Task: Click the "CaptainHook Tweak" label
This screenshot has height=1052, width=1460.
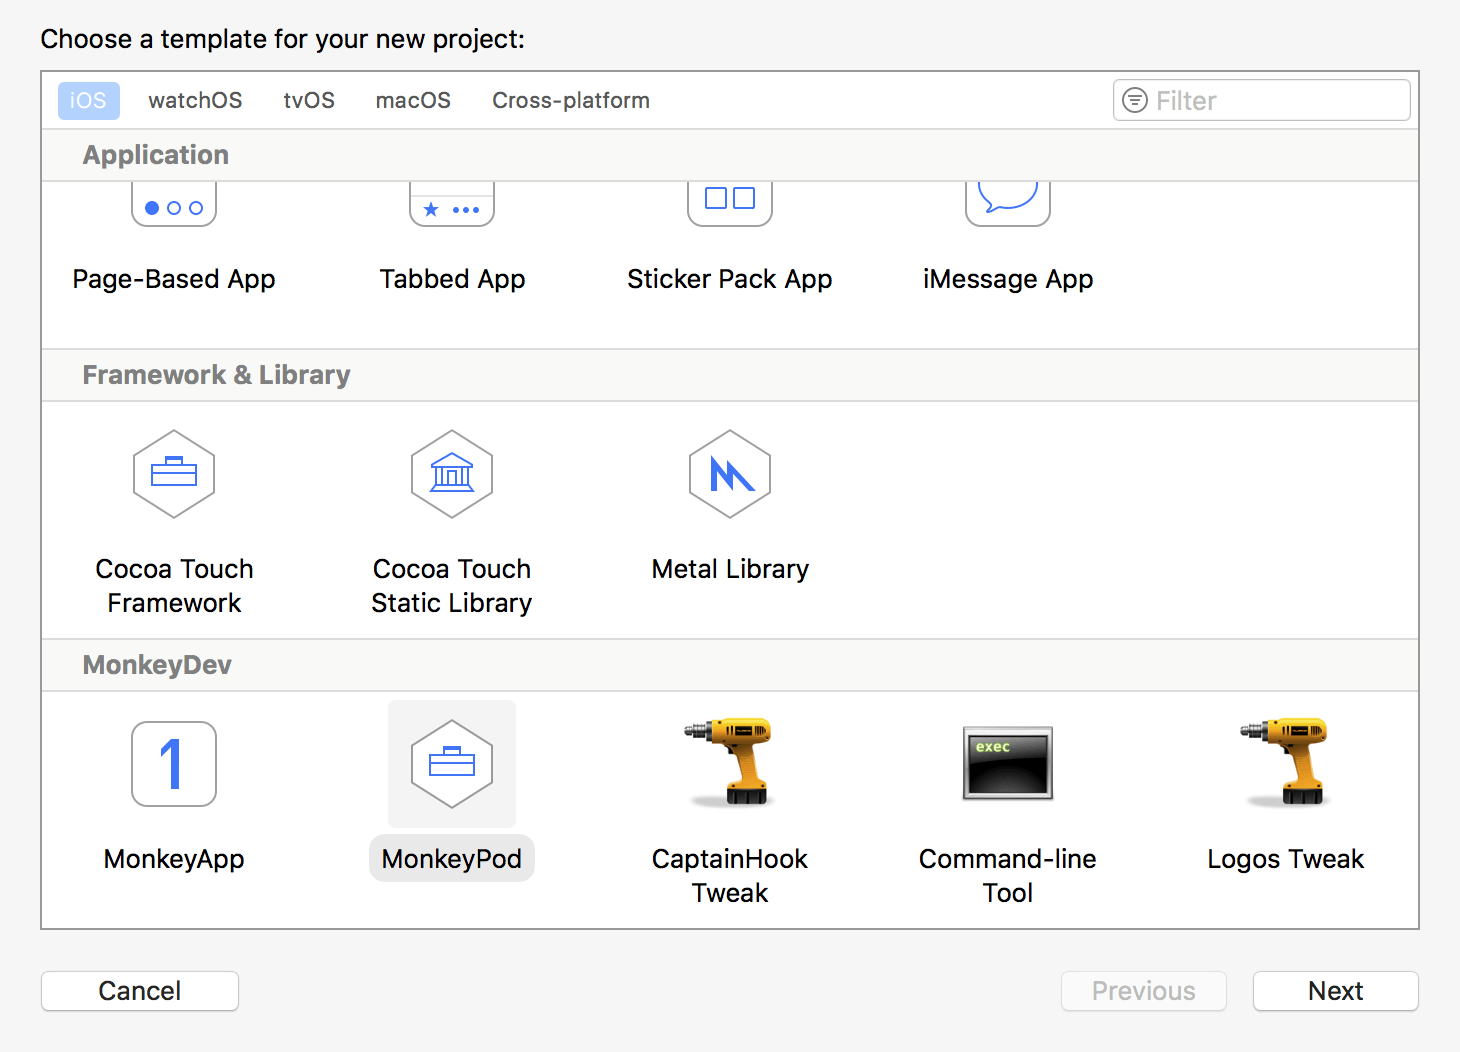Action: [x=730, y=876]
